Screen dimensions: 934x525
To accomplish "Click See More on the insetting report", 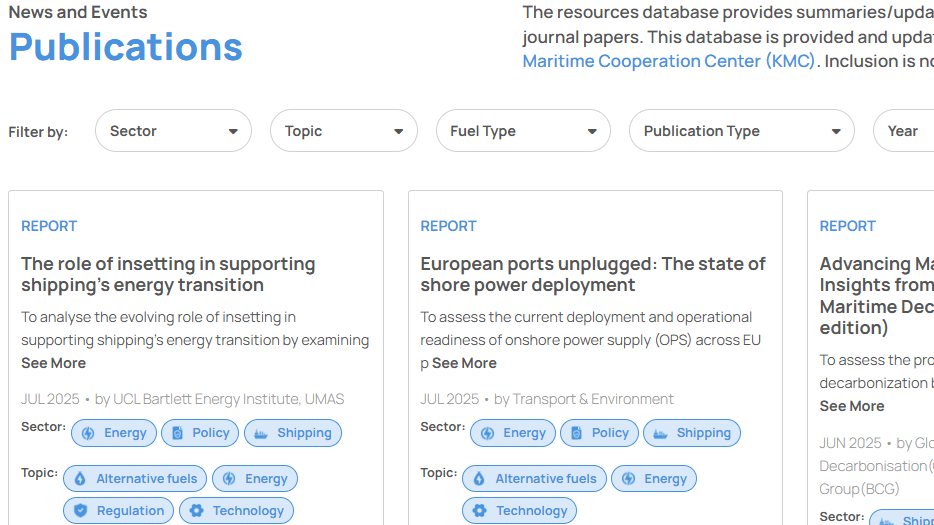I will [x=53, y=363].
